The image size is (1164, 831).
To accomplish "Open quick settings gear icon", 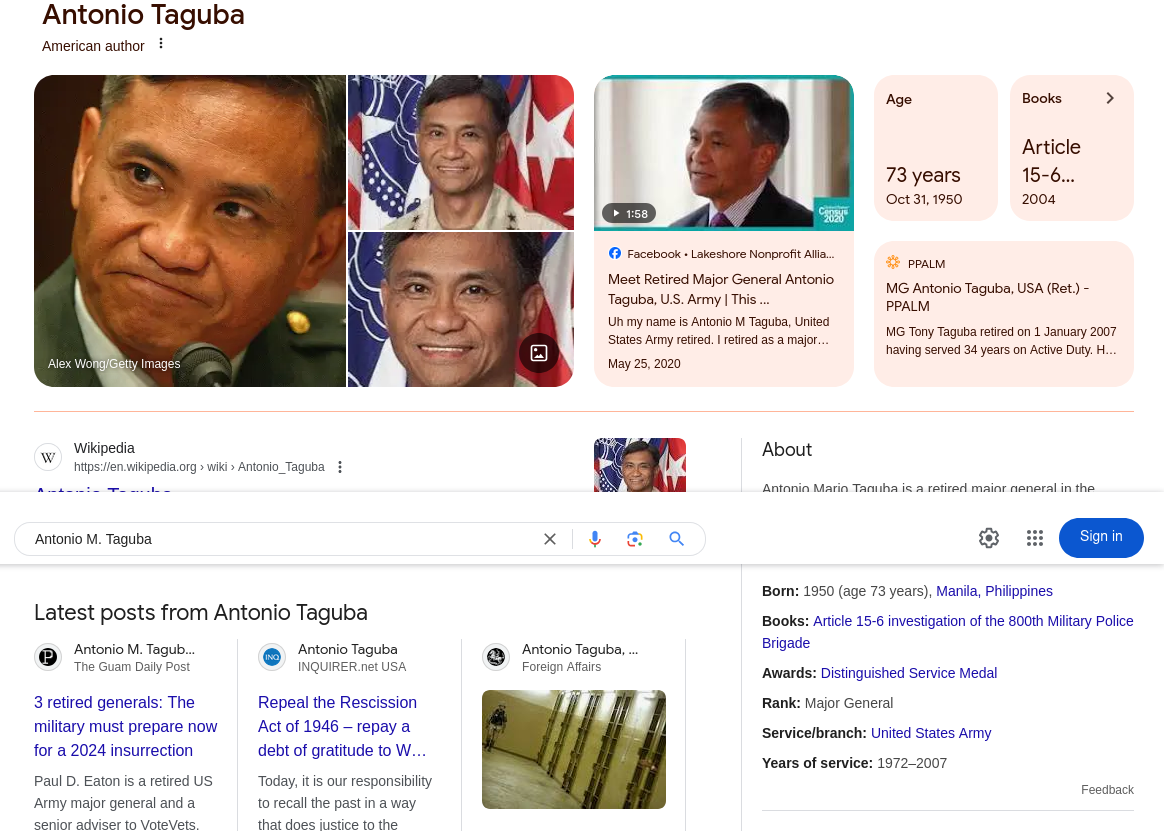I will coord(989,538).
